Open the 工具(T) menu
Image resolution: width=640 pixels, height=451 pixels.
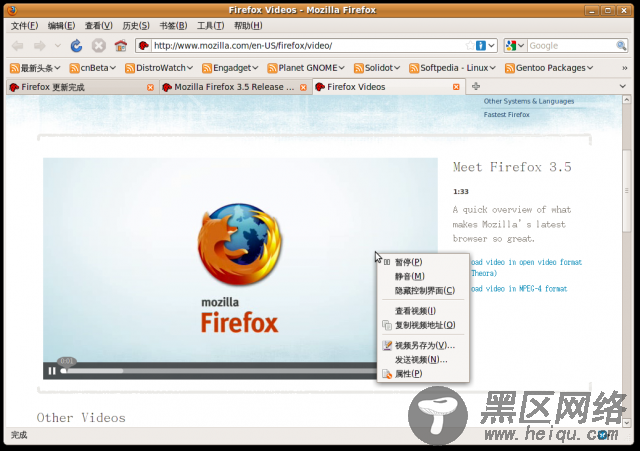point(210,26)
